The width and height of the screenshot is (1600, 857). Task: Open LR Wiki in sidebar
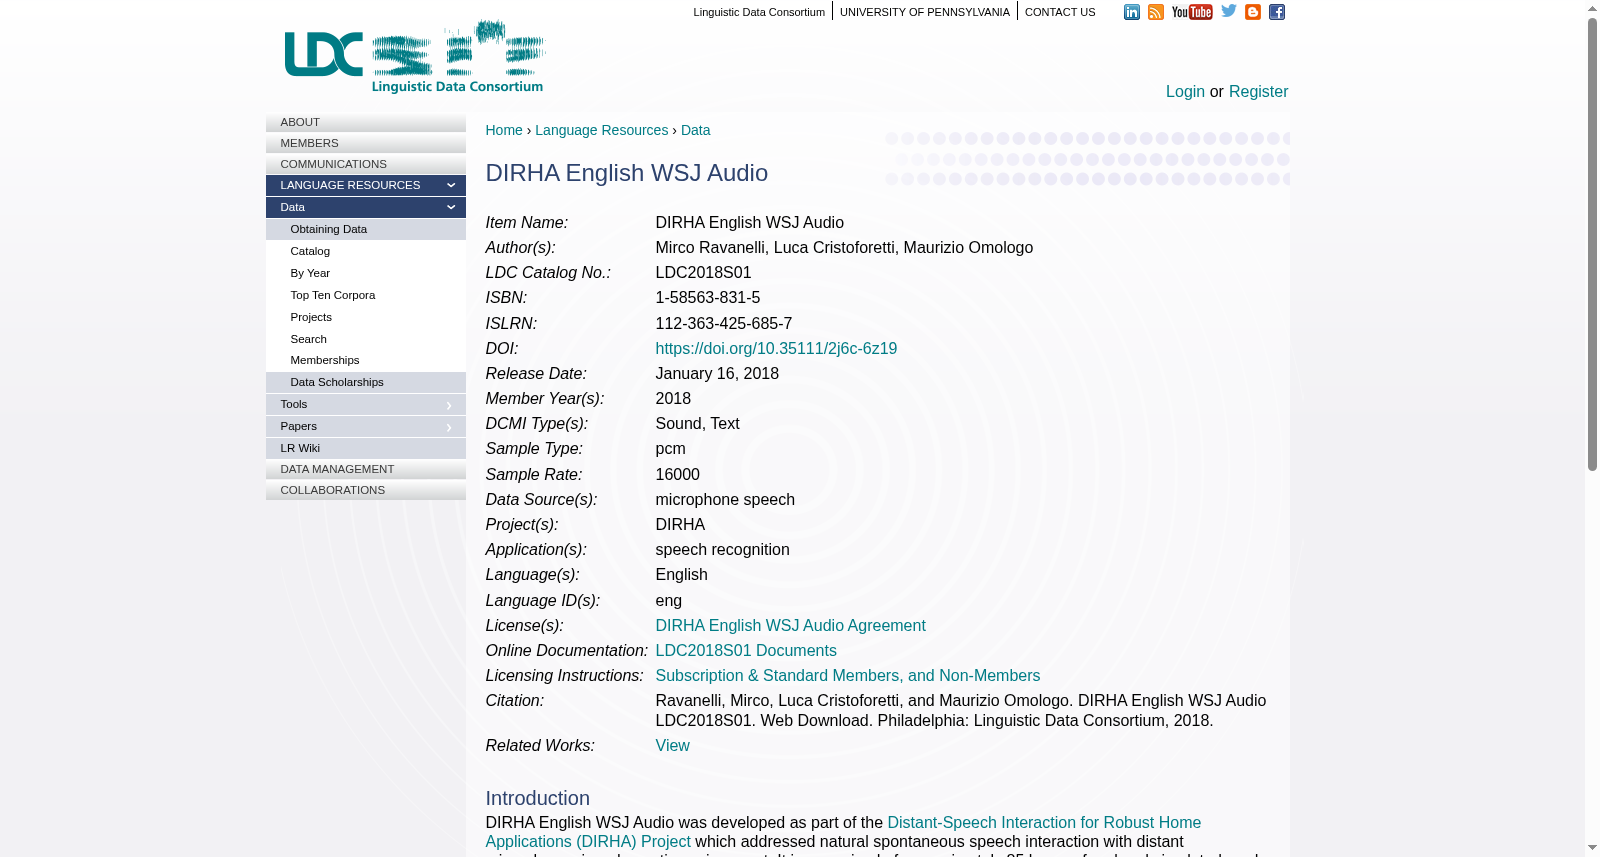coord(366,448)
